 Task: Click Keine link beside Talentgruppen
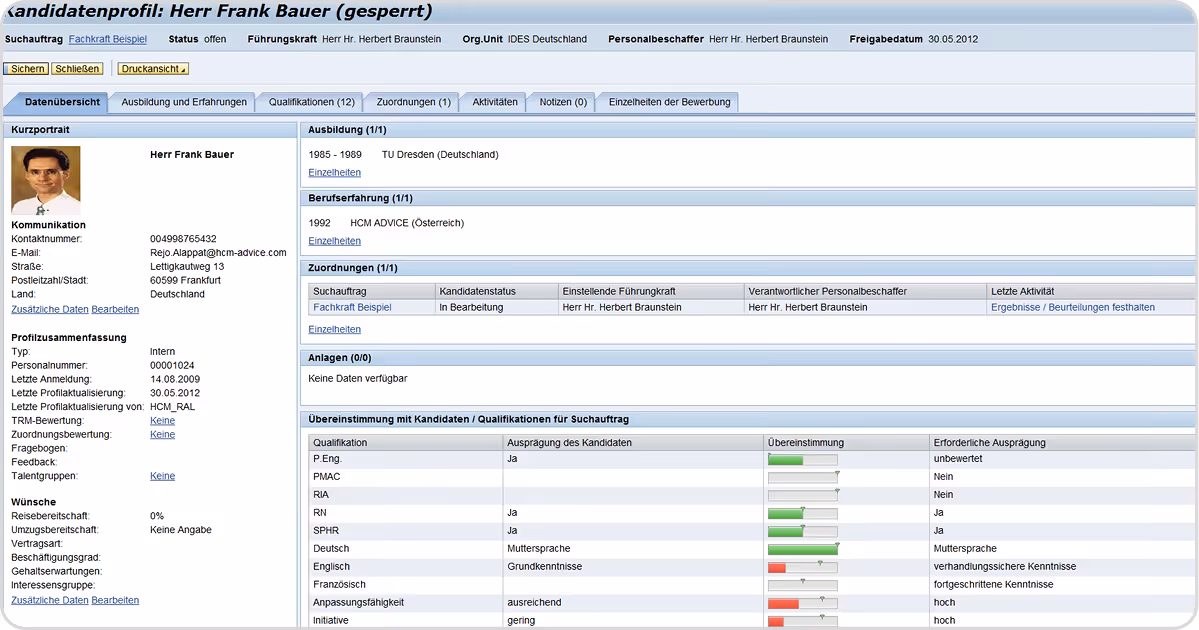coord(162,476)
